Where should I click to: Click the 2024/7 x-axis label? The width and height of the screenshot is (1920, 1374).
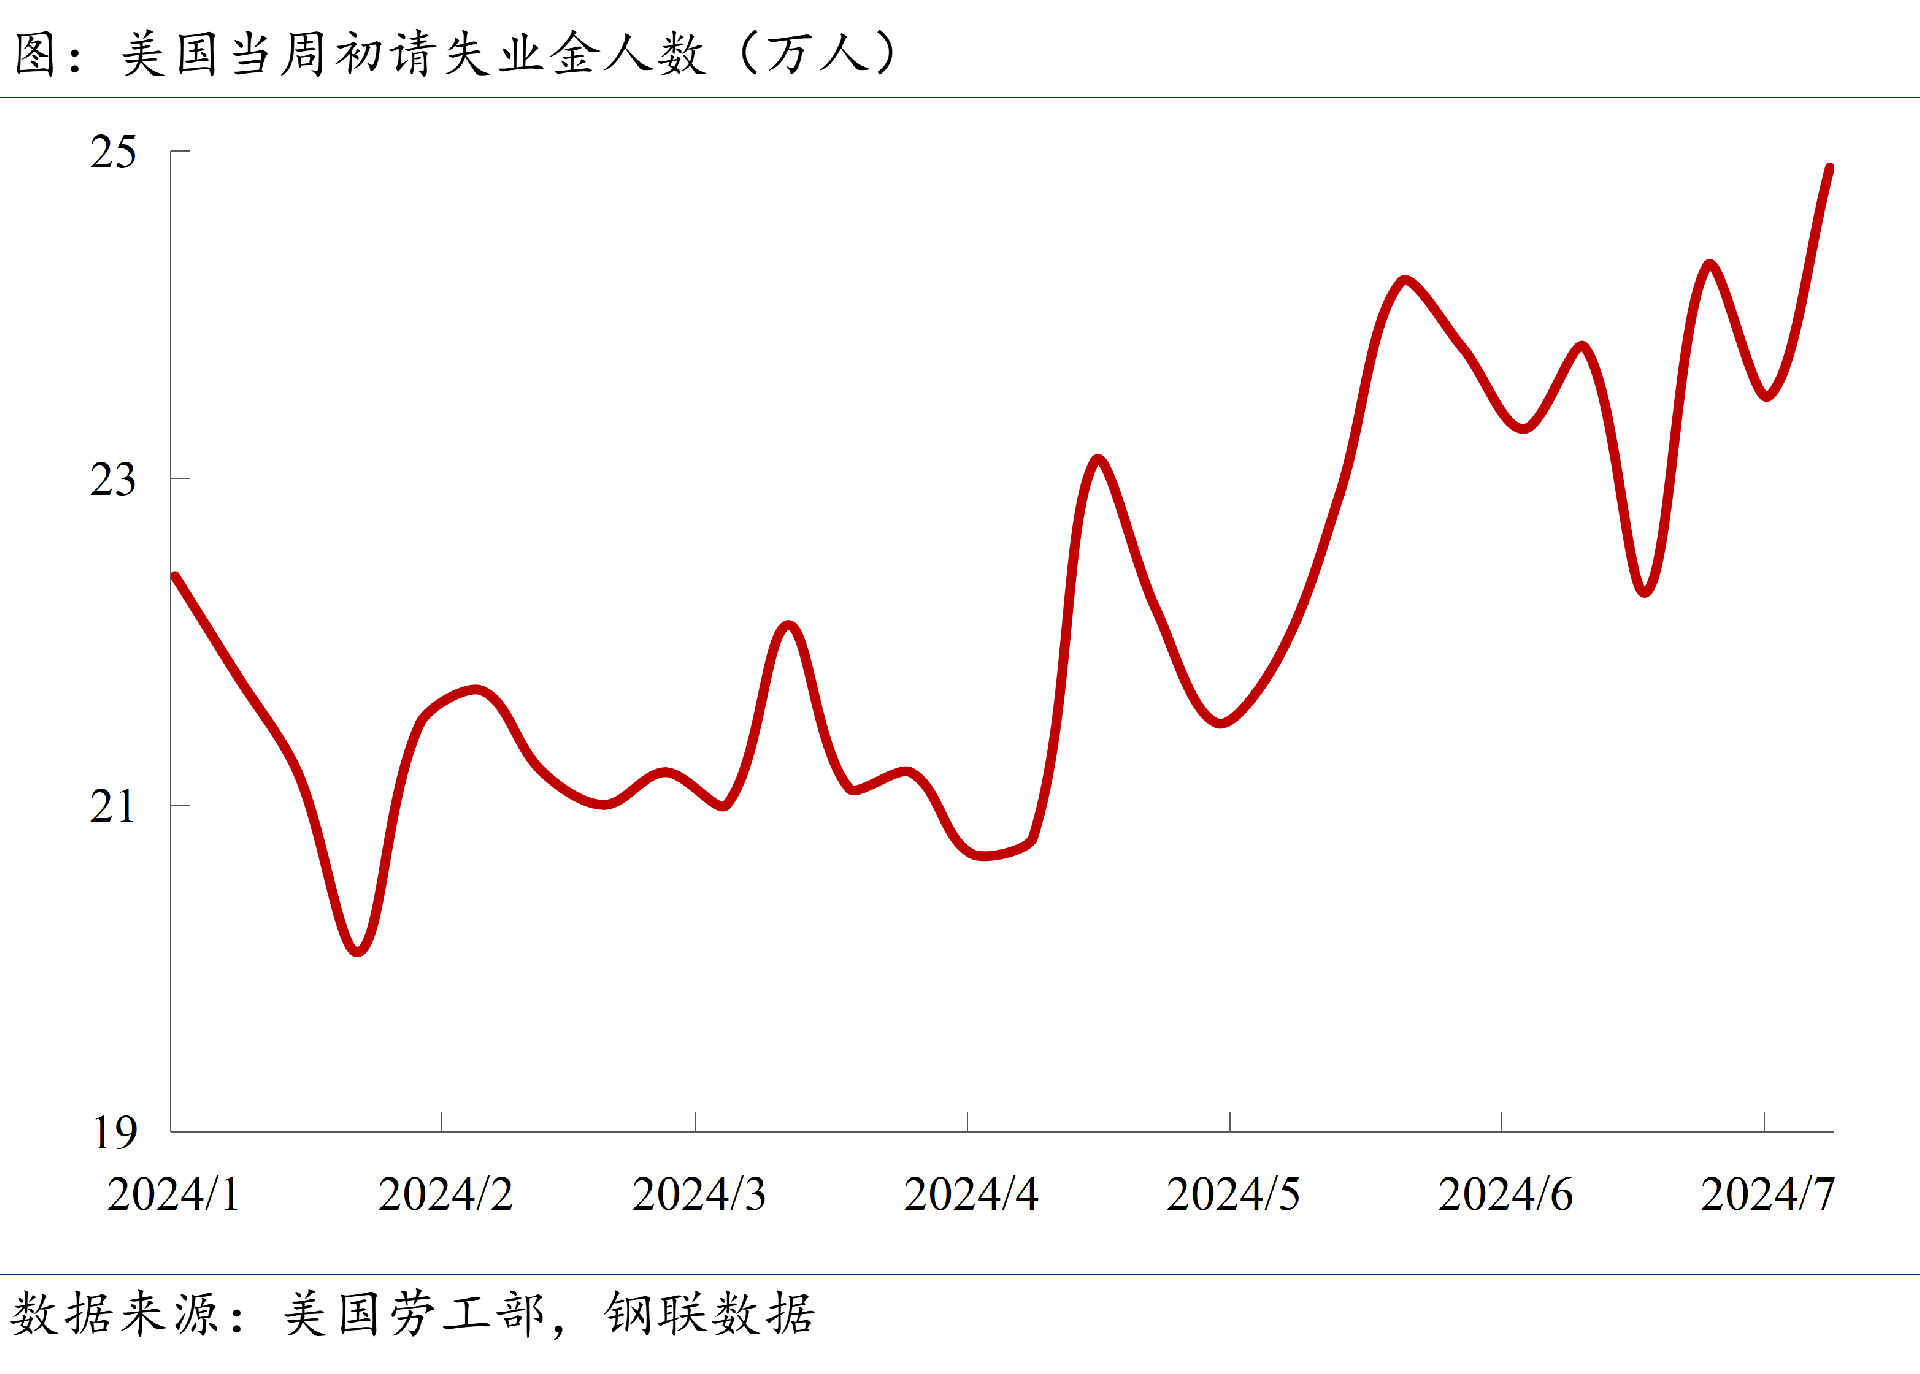click(x=1767, y=1194)
